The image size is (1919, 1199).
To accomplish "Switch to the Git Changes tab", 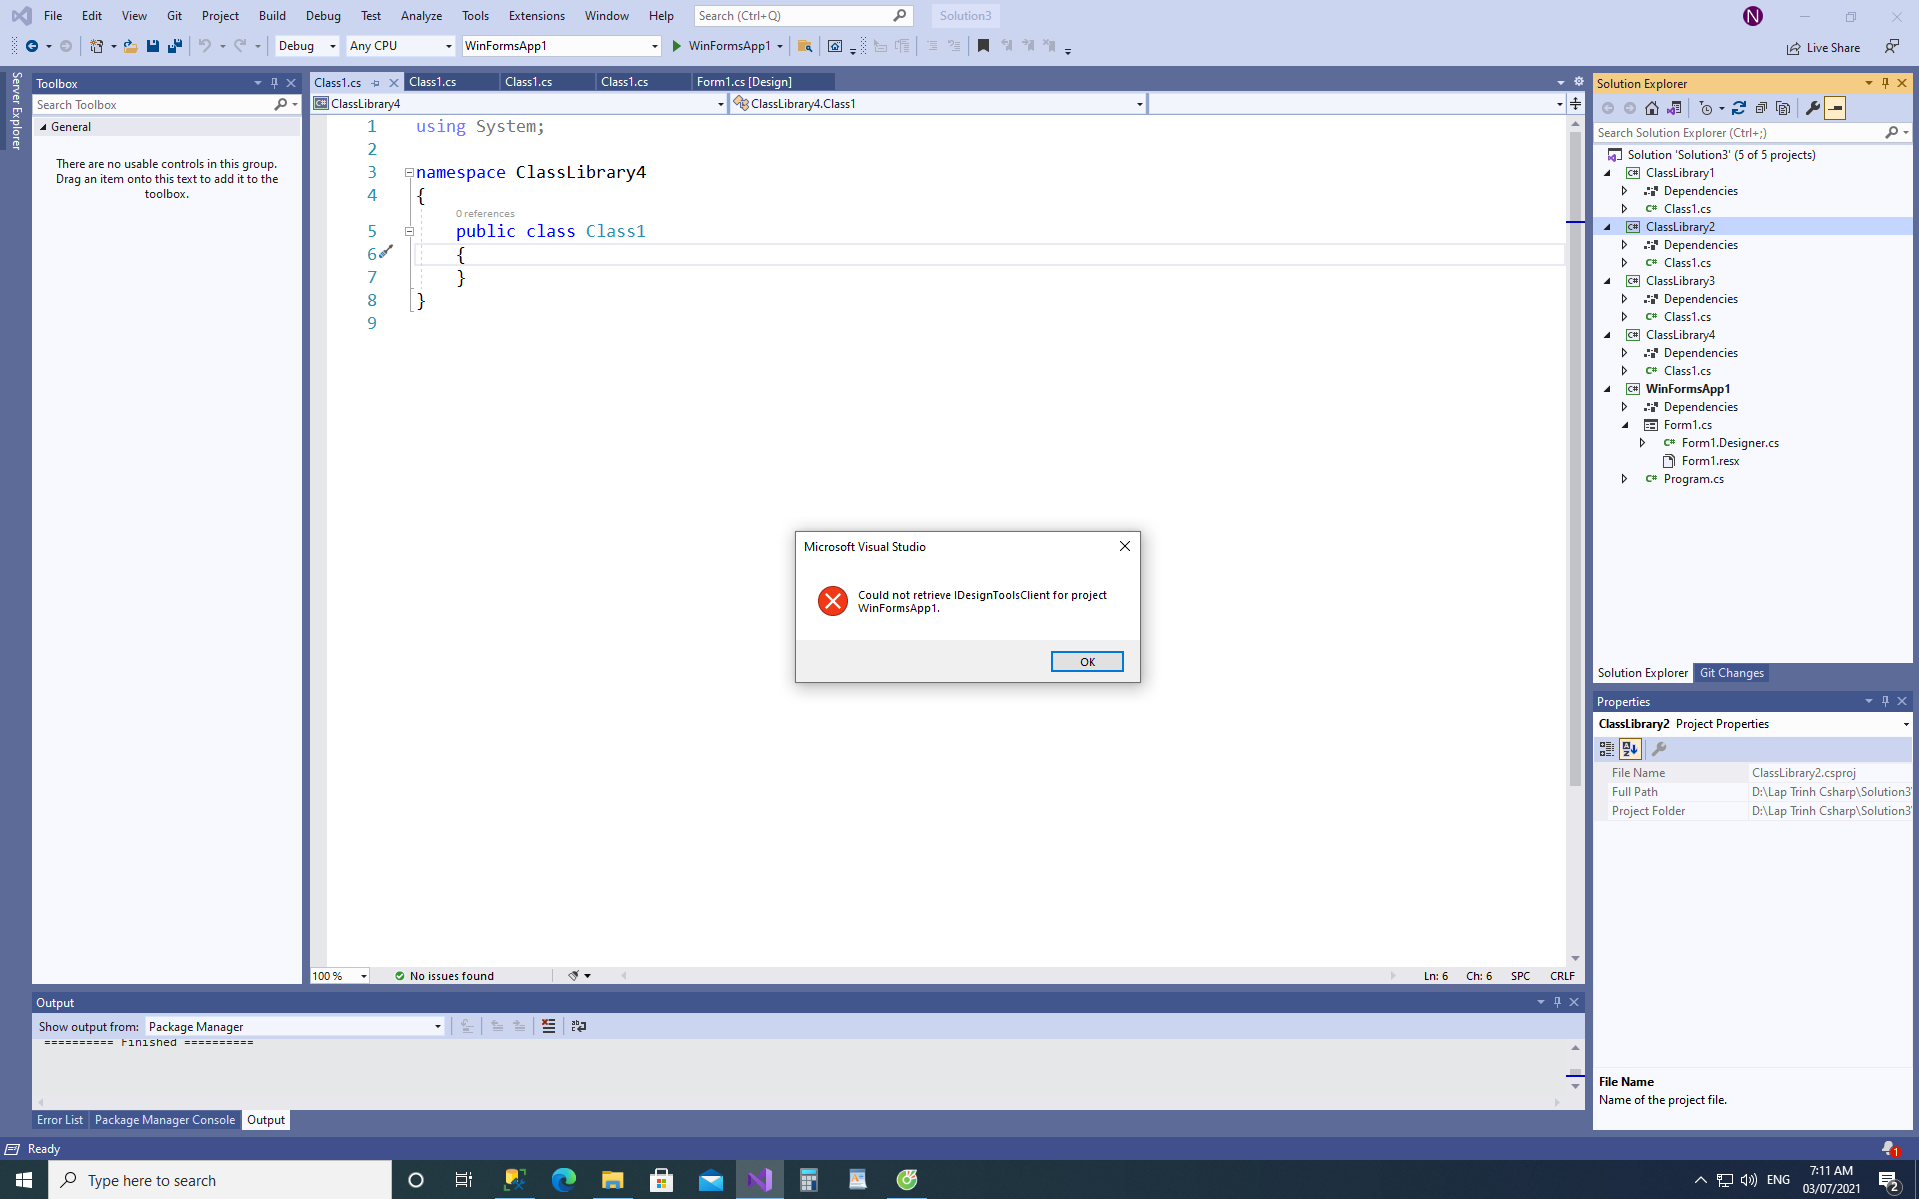I will tap(1731, 673).
